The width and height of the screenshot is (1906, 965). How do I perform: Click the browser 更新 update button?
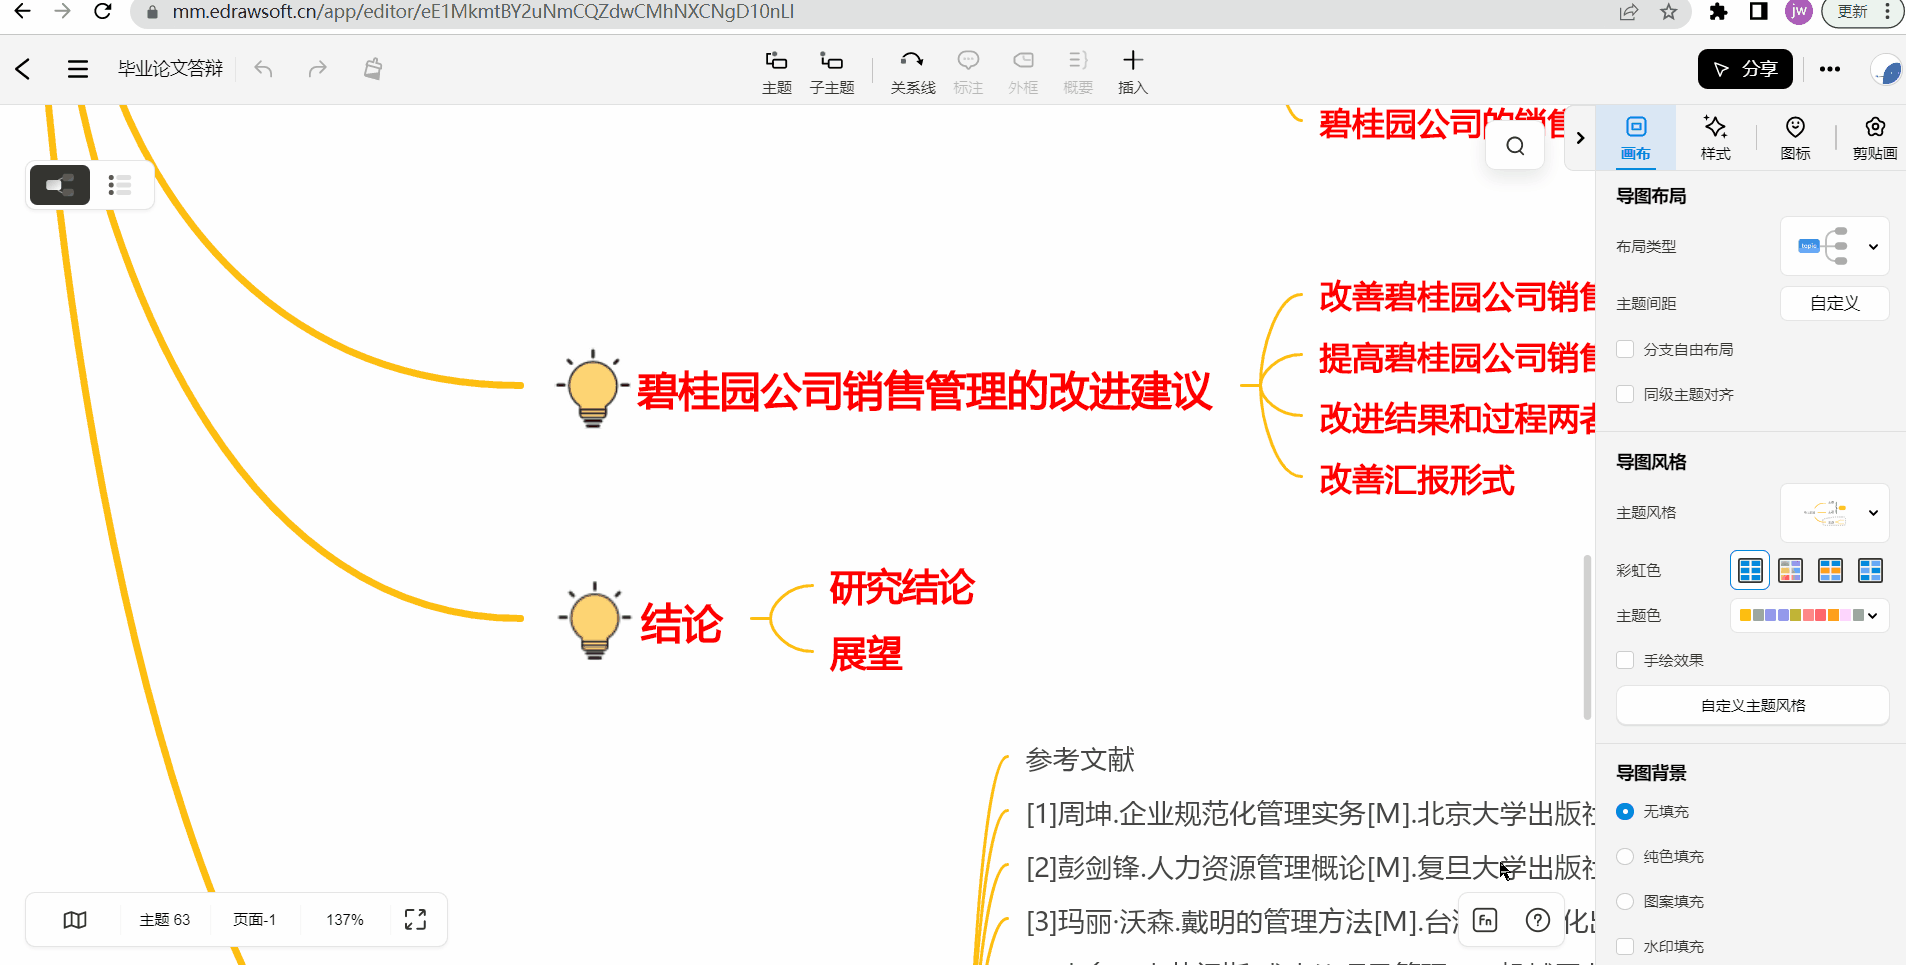tap(1853, 12)
